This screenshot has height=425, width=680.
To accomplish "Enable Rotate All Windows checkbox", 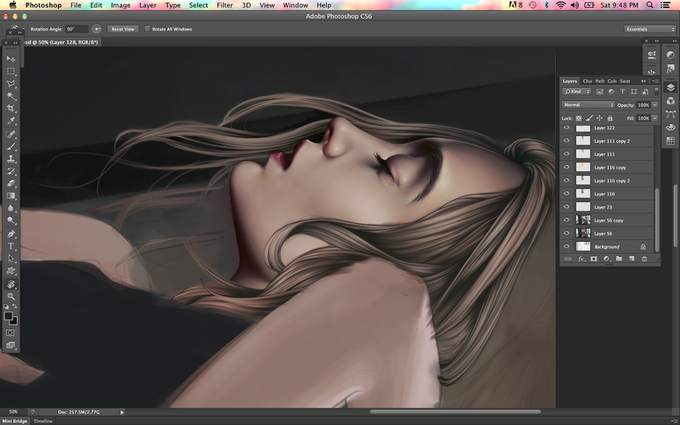I will [x=147, y=29].
